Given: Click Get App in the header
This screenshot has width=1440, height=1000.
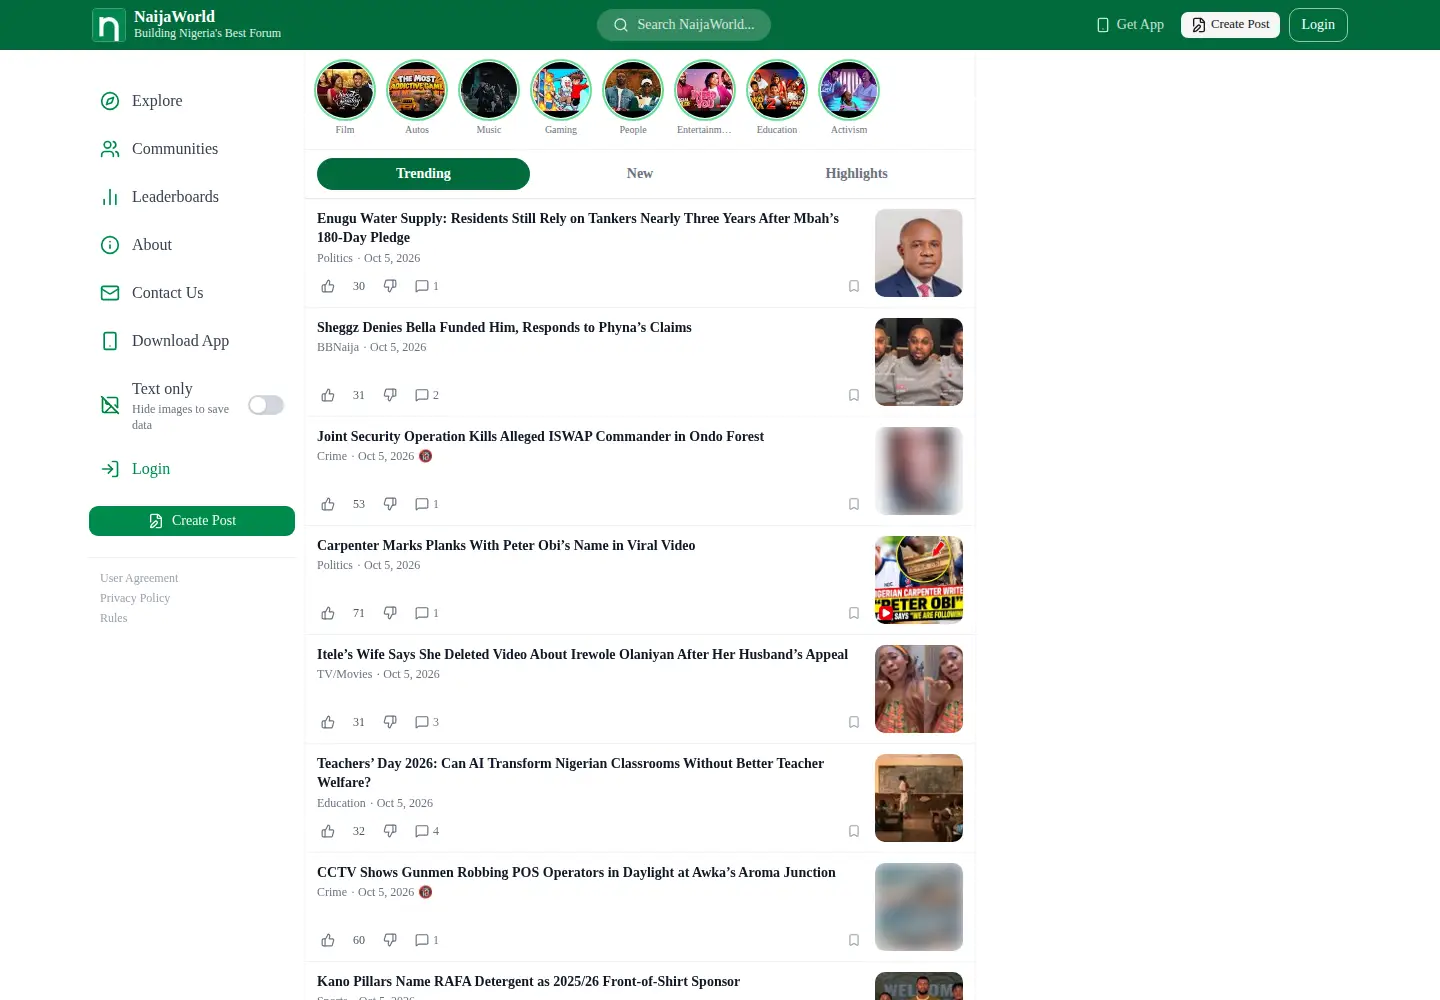Looking at the screenshot, I should point(1130,25).
